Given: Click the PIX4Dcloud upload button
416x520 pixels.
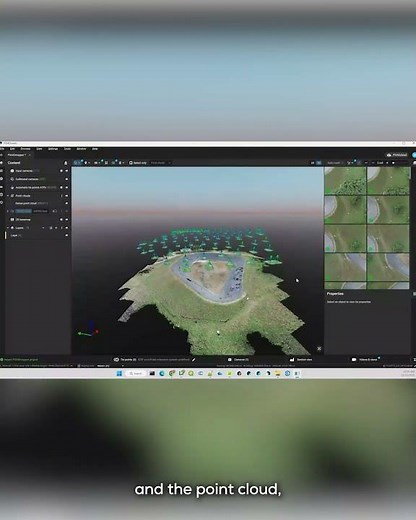Looking at the screenshot, I should [x=397, y=155].
